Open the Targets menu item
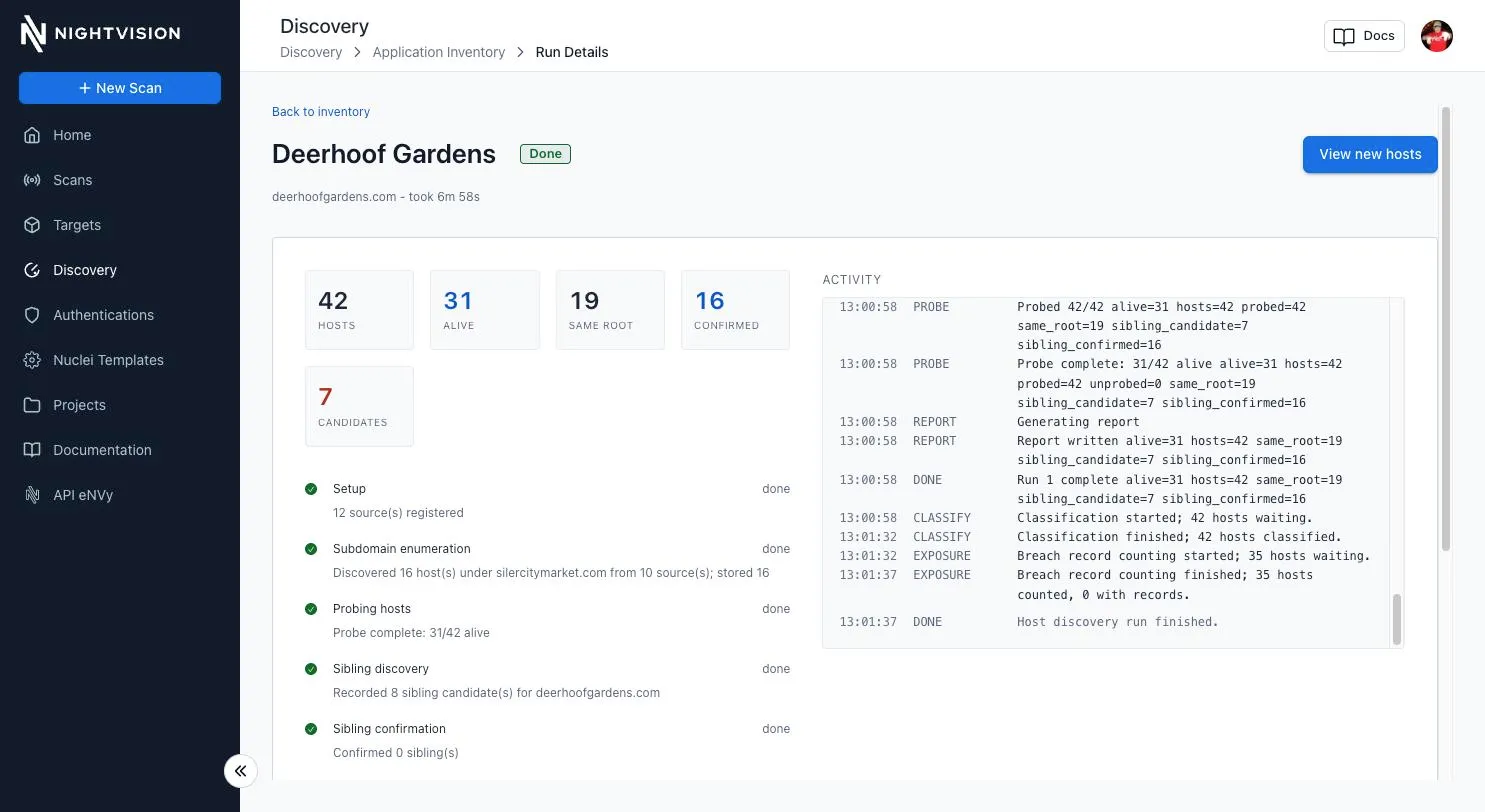 [x=120, y=225]
